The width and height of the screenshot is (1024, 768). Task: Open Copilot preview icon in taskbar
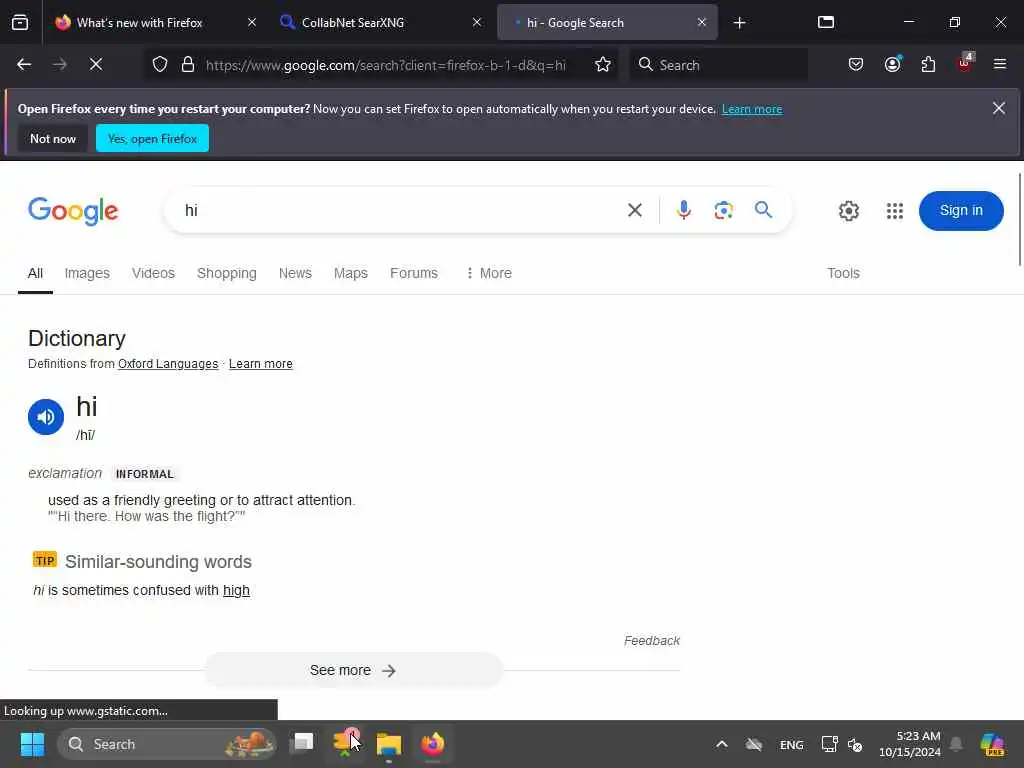[993, 744]
